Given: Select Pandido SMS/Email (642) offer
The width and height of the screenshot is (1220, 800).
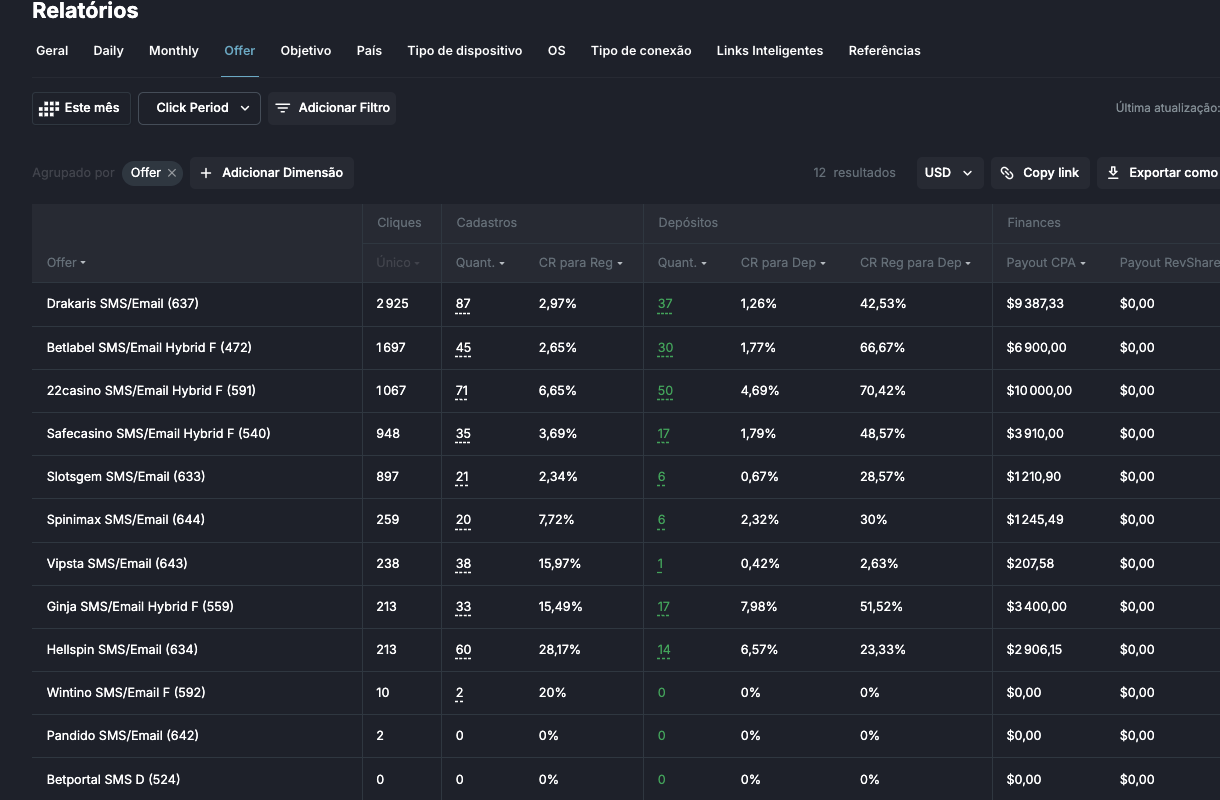Looking at the screenshot, I should click(x=123, y=736).
